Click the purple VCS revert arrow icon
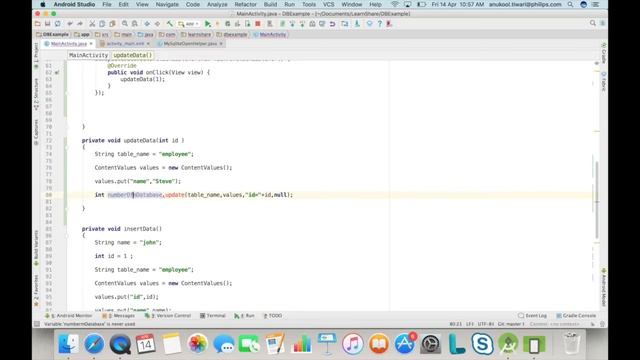The height and width of the screenshot is (360, 640). (x=332, y=24)
